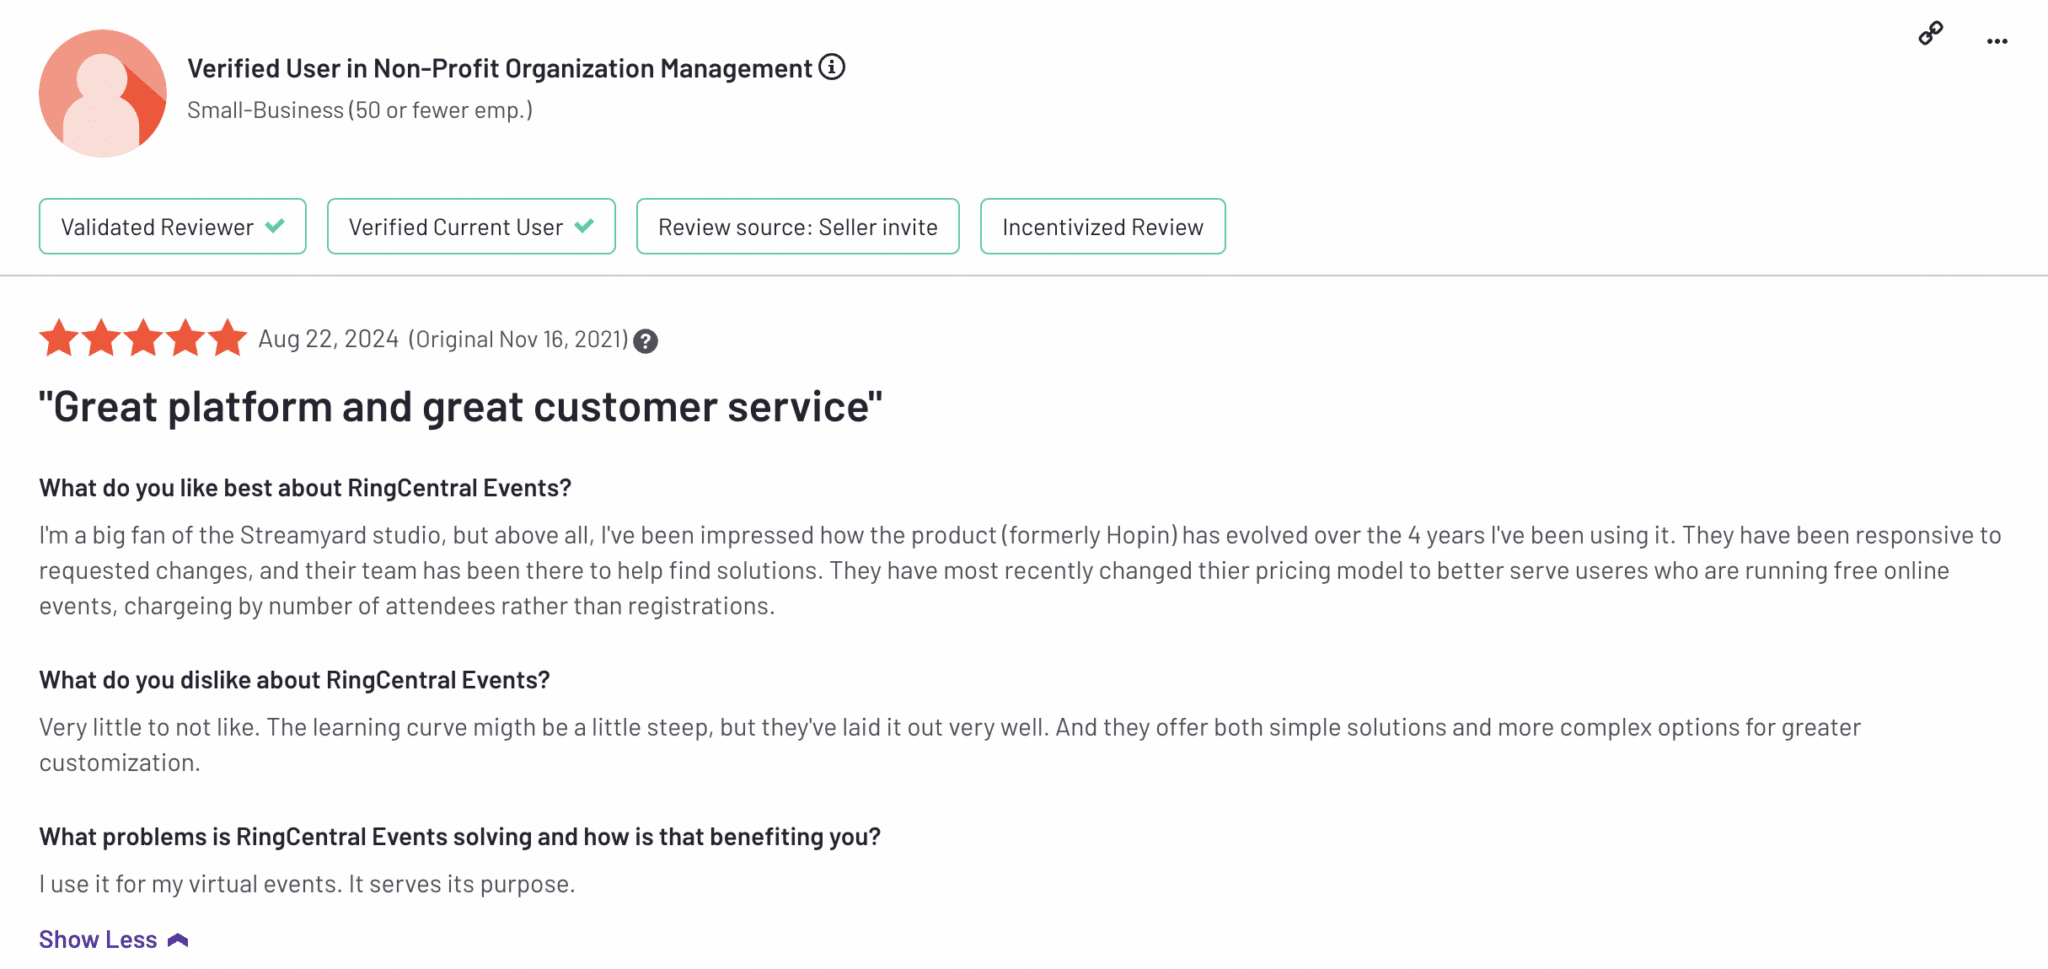Open the "Great platform and great customer service" title
Viewport: 2048px width, 969px height.
[x=460, y=407]
